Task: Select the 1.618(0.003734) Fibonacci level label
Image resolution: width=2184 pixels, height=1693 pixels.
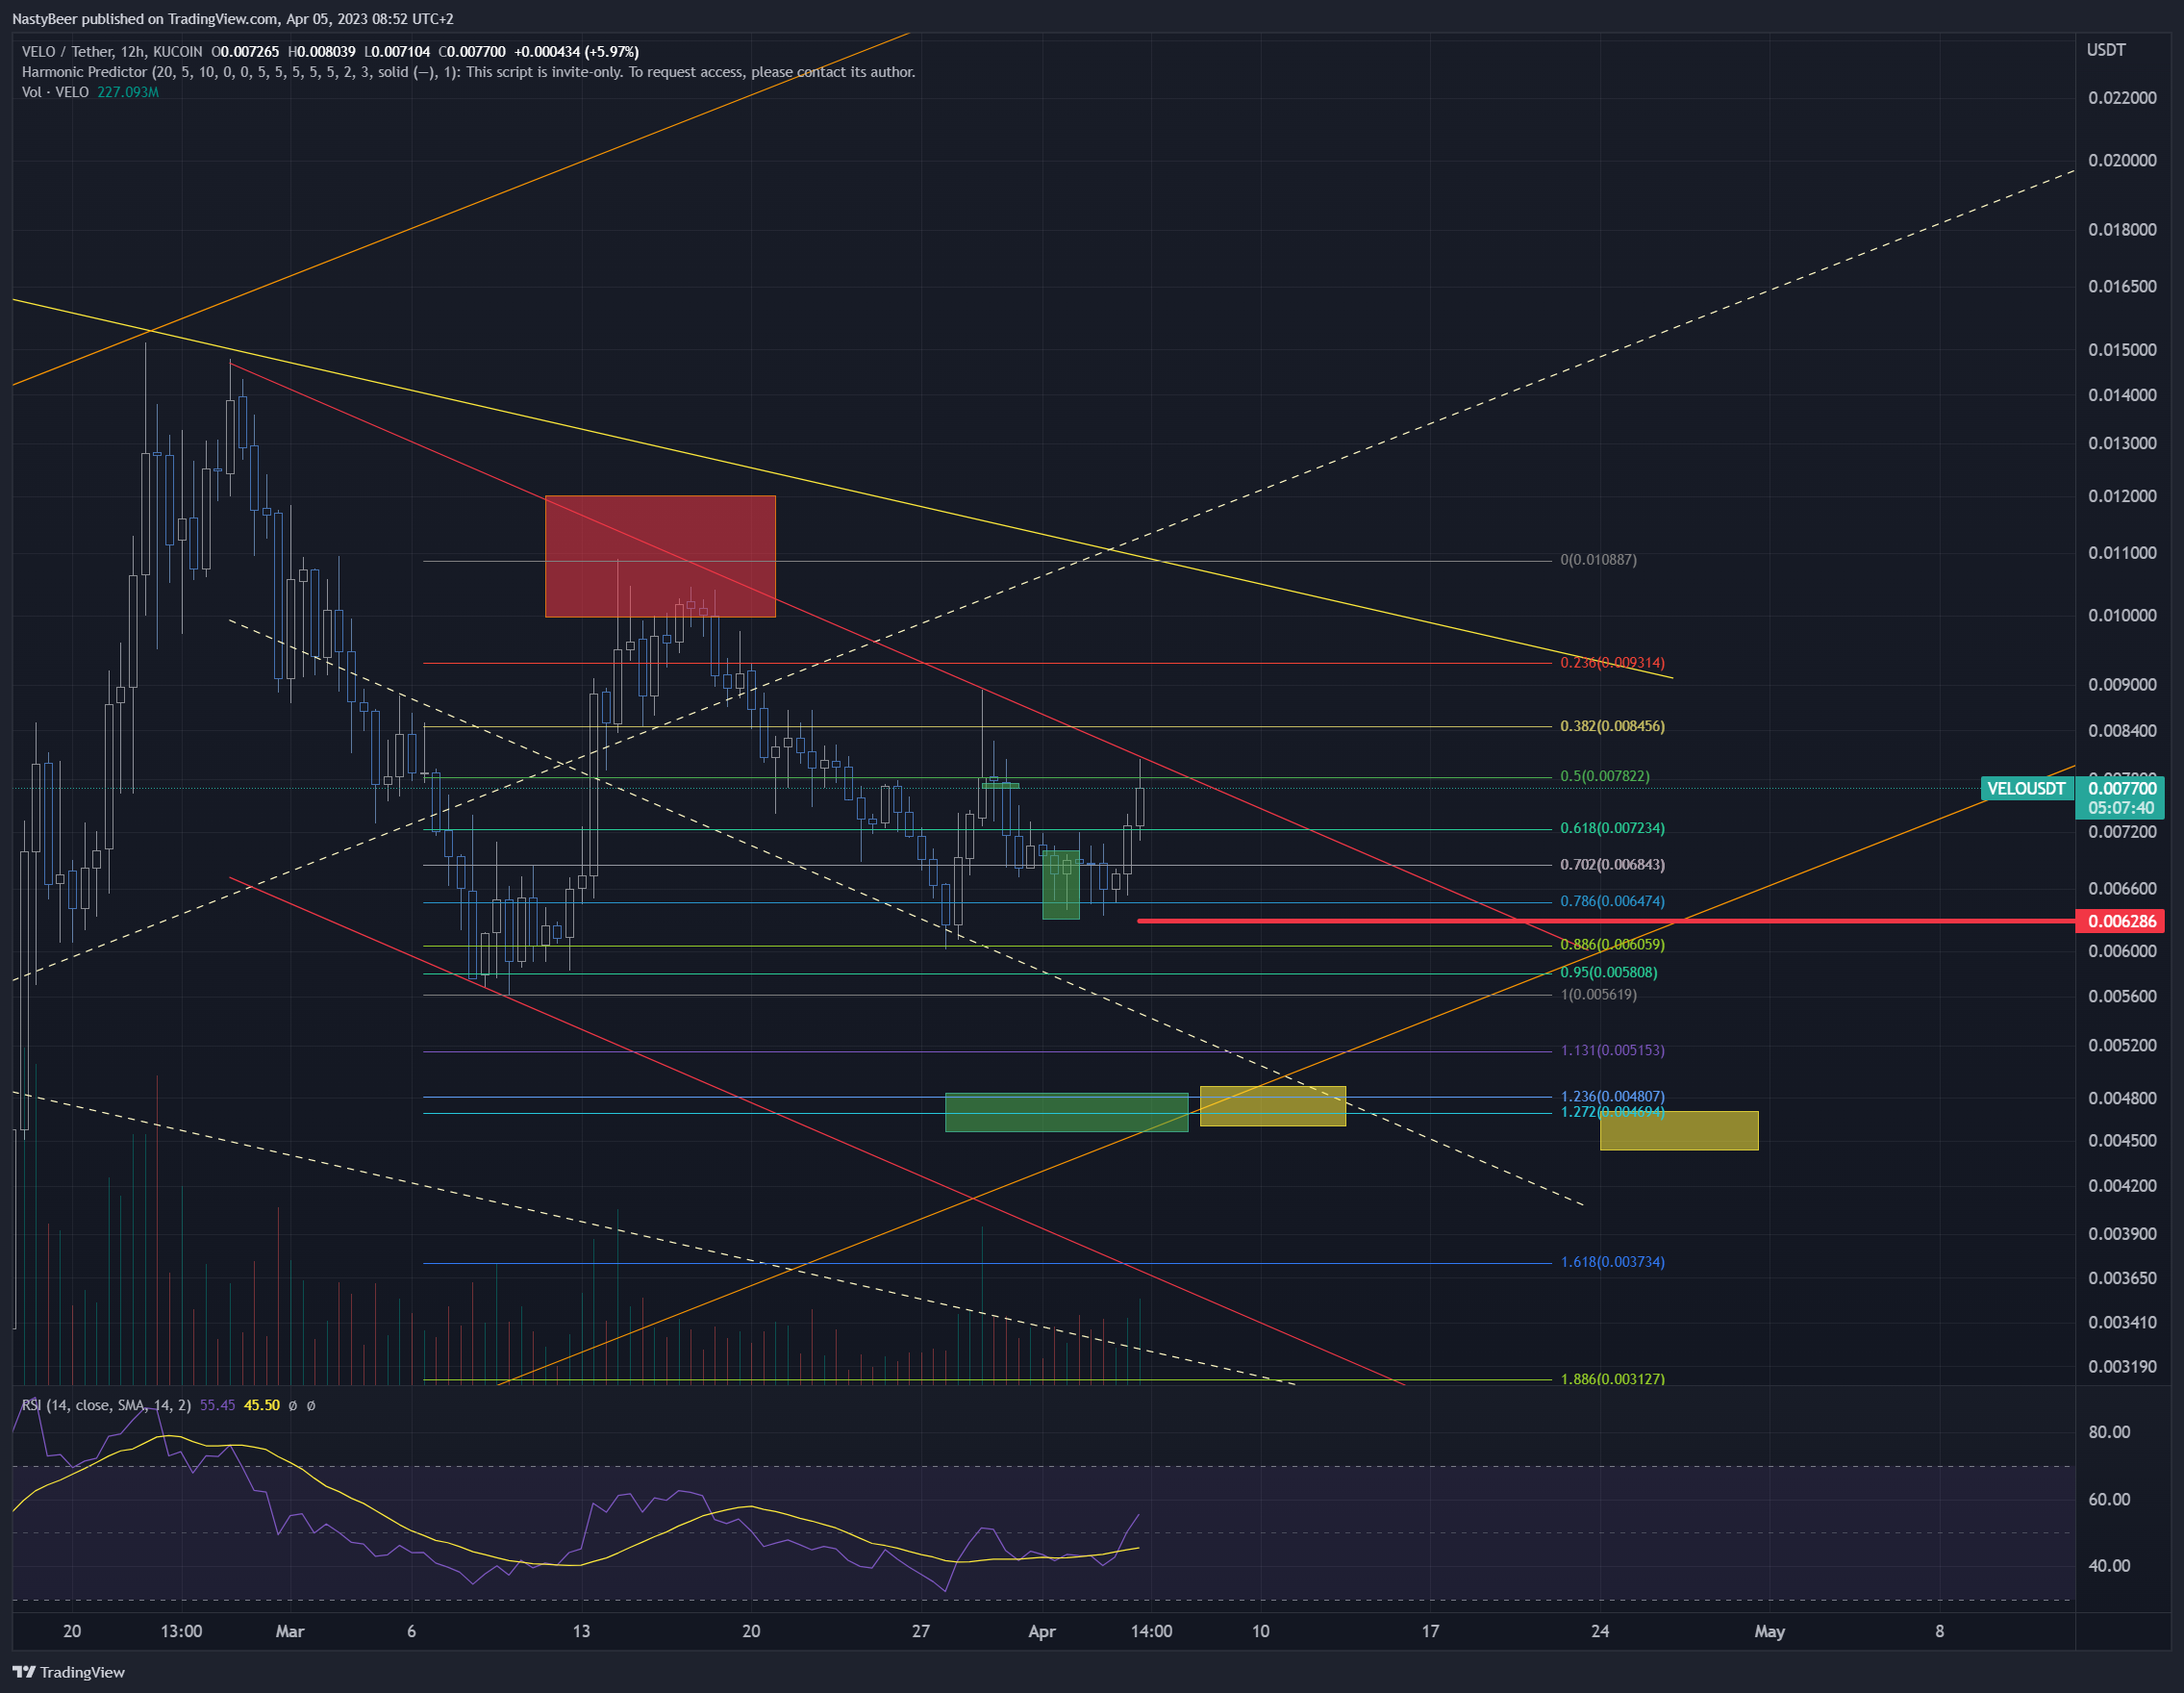Action: tap(1612, 1263)
